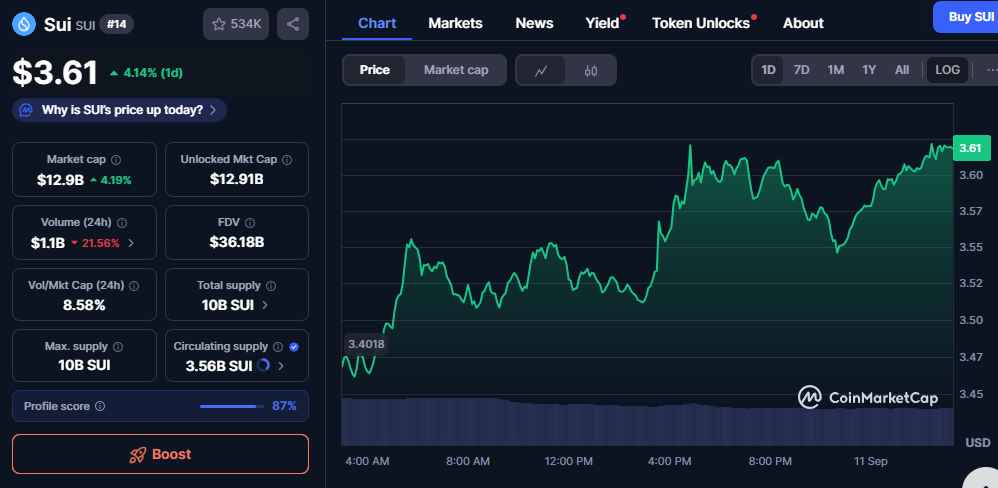Click the info icon next to FDV
The height and width of the screenshot is (488, 998).
[x=250, y=223]
